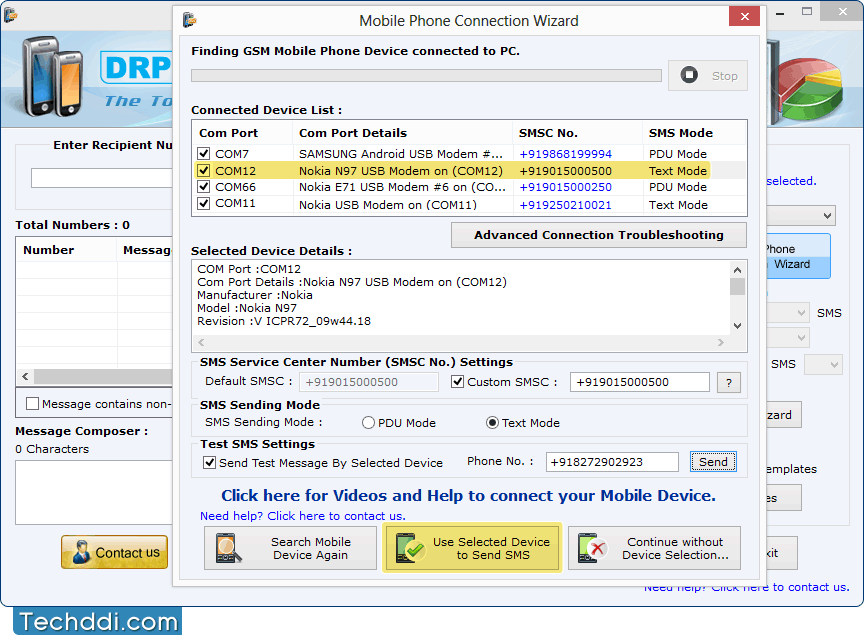Click right arrow of device details horizontal scrollbar

pyautogui.click(x=721, y=342)
